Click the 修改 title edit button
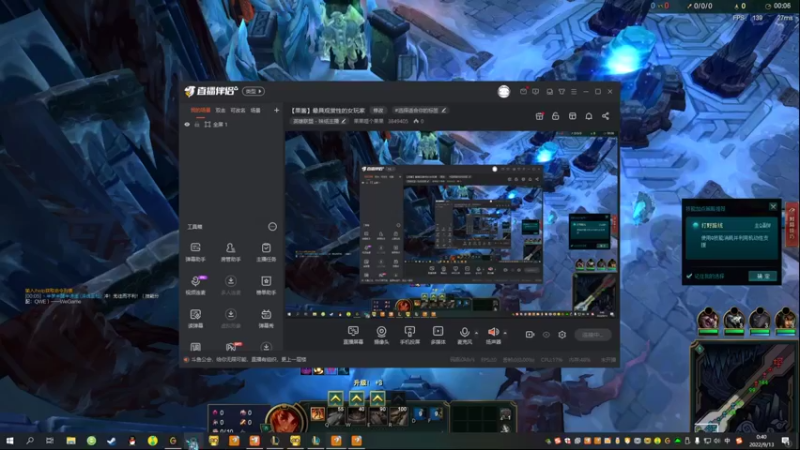 [x=378, y=110]
